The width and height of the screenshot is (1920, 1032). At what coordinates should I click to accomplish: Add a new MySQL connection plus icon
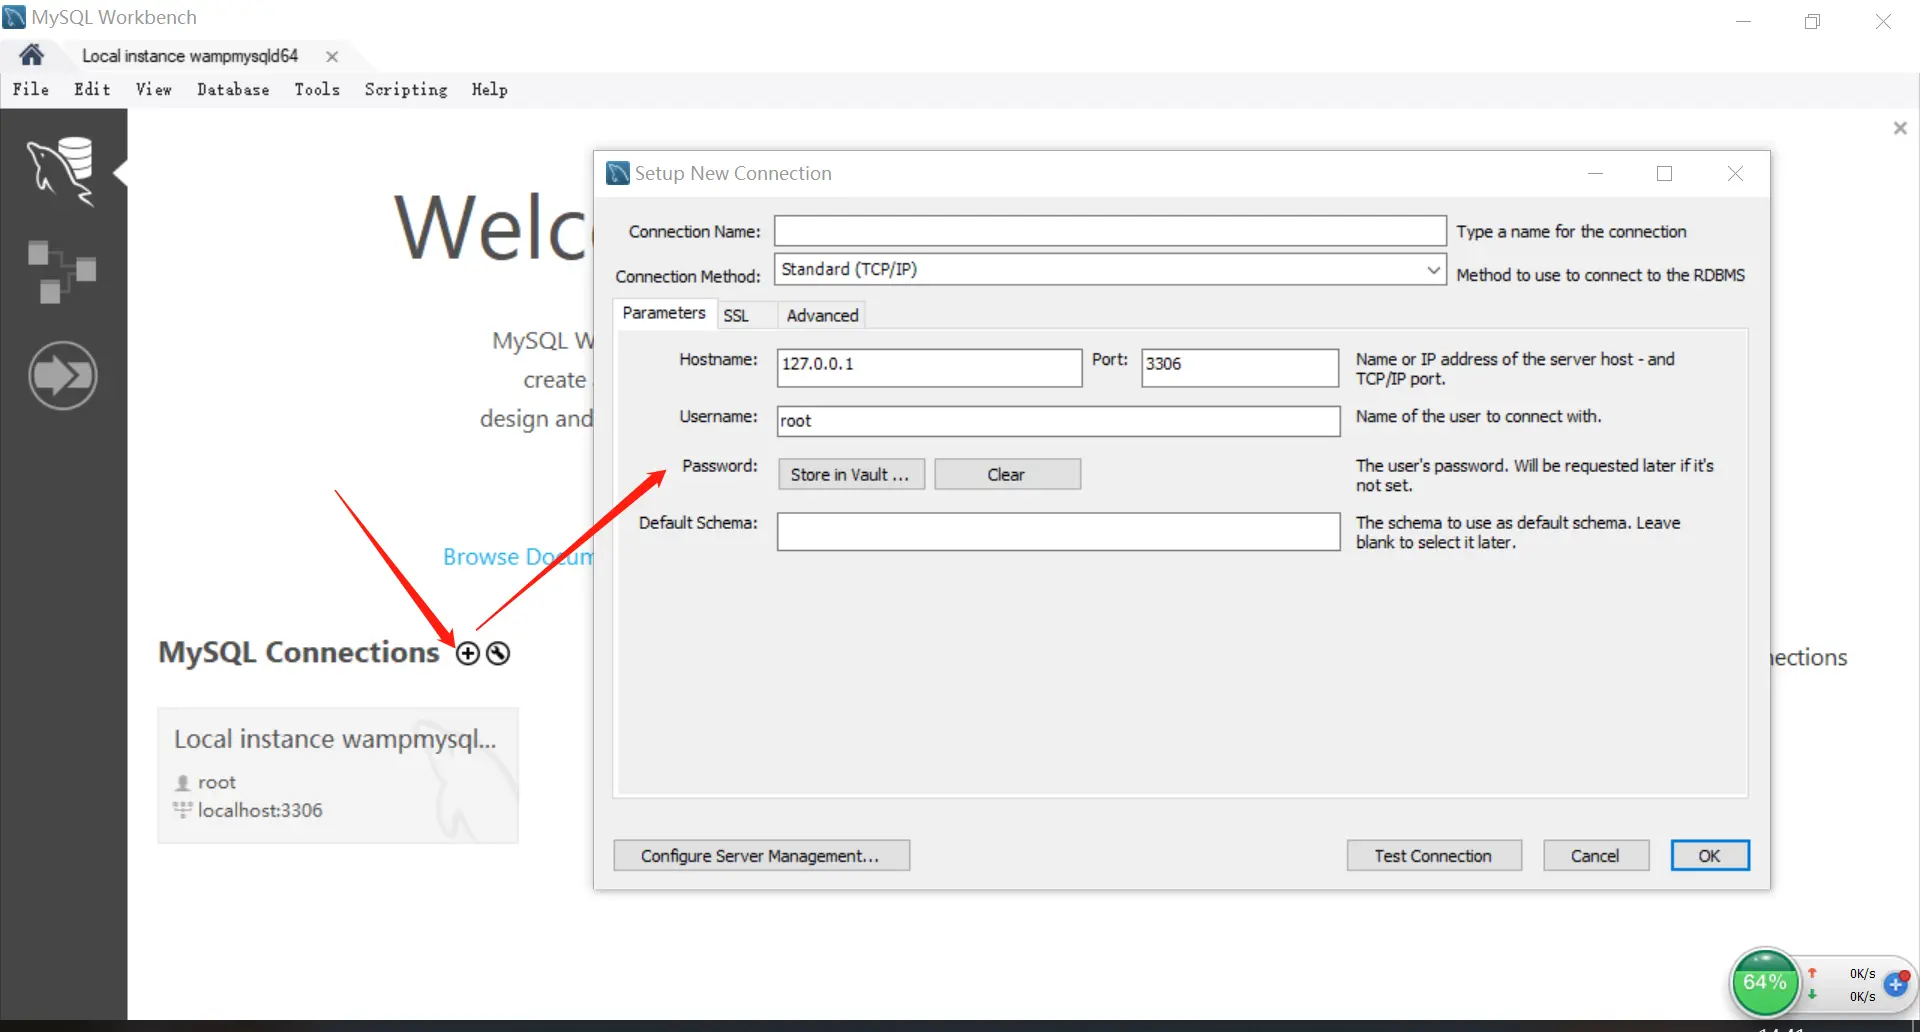468,653
